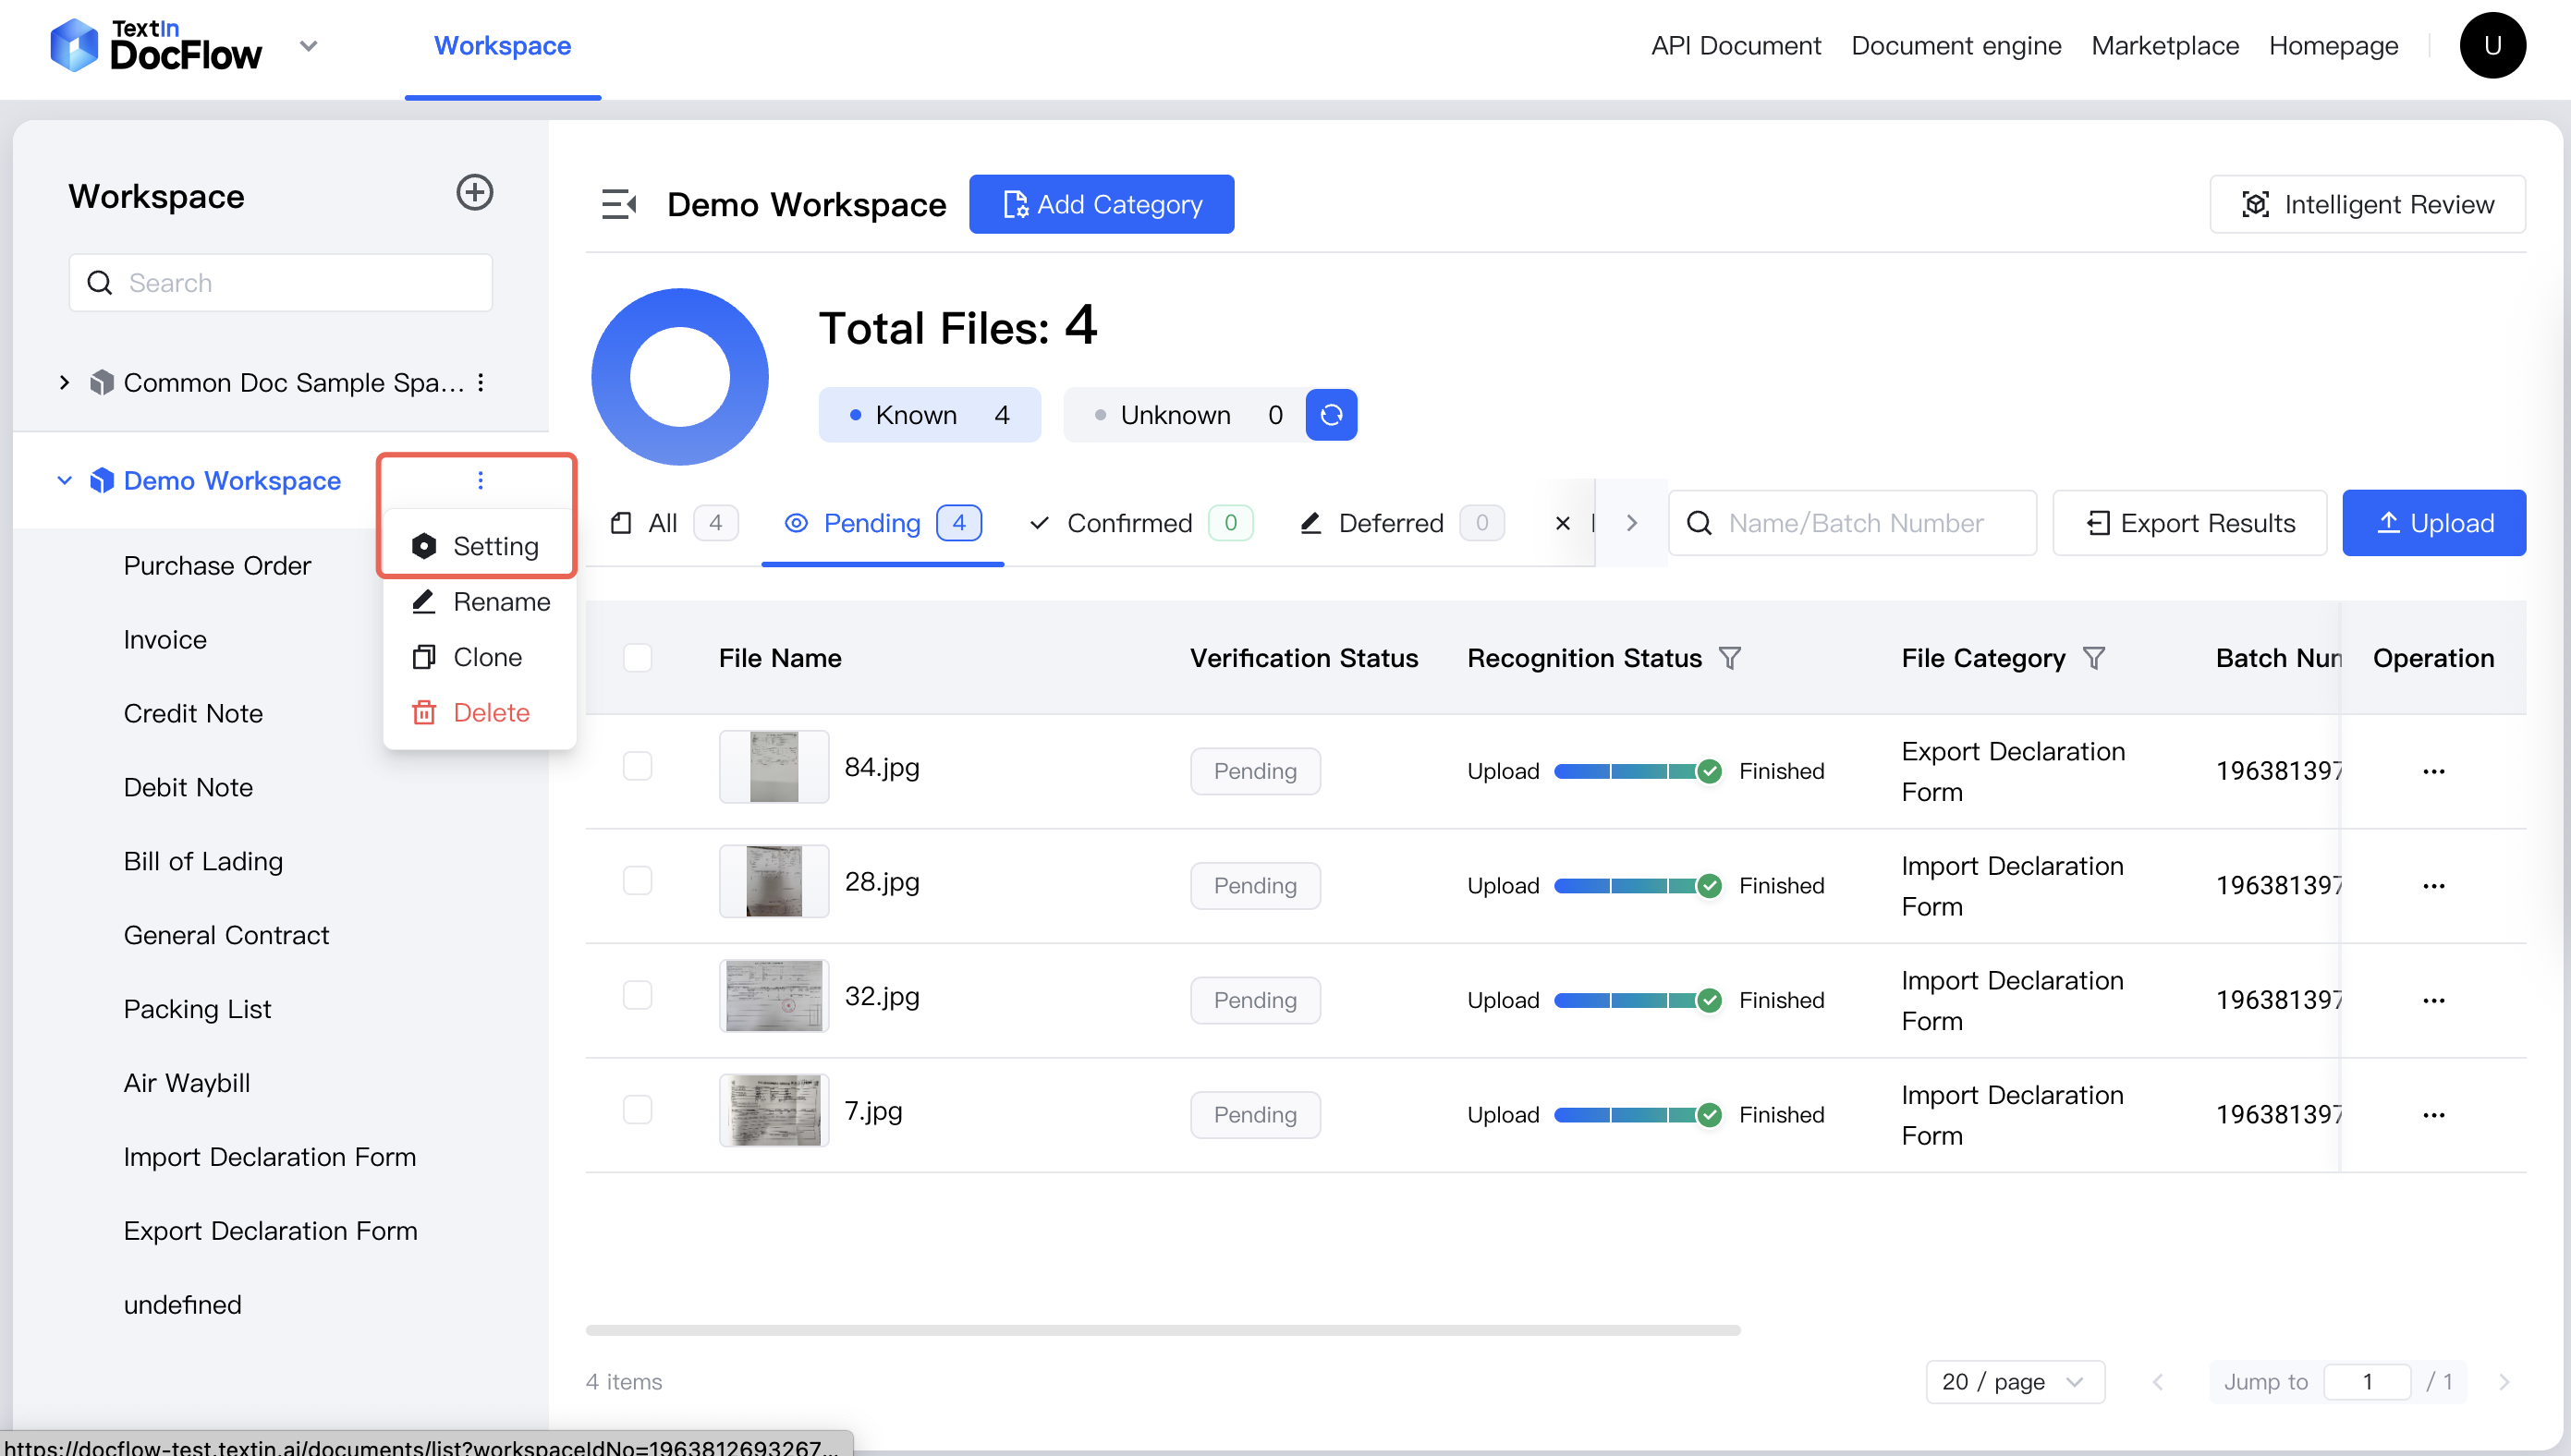
Task: Open the DocFlow logo dropdown chevron
Action: (308, 46)
